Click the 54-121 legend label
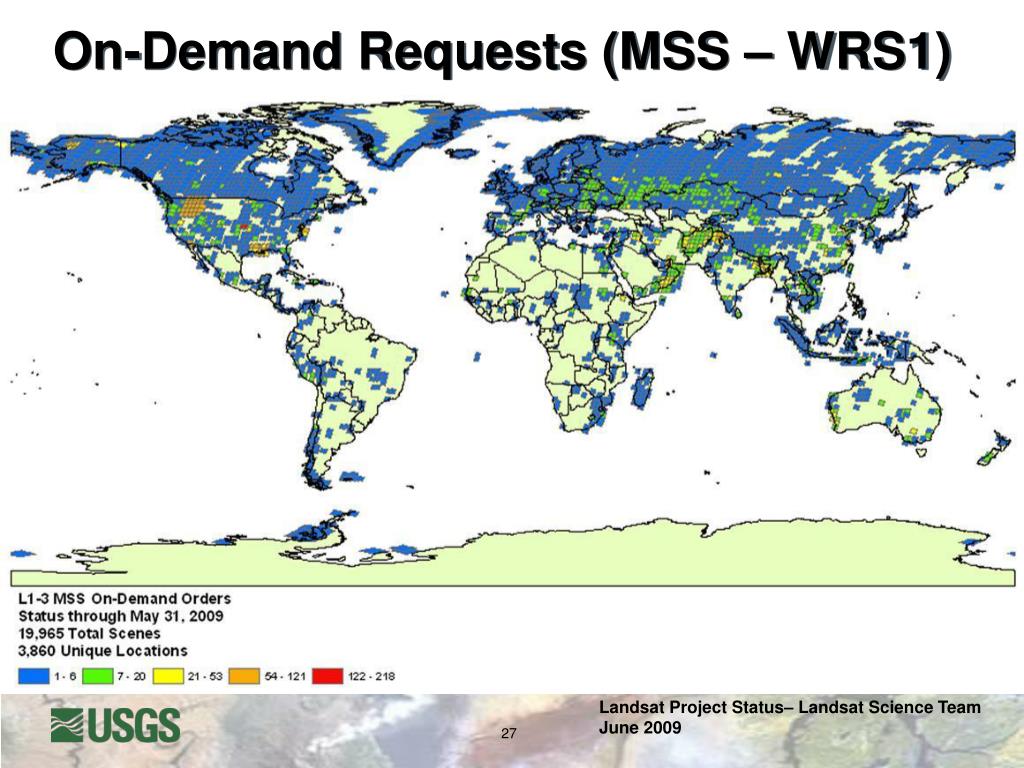Screen dimensions: 1024x768 coord(285,677)
